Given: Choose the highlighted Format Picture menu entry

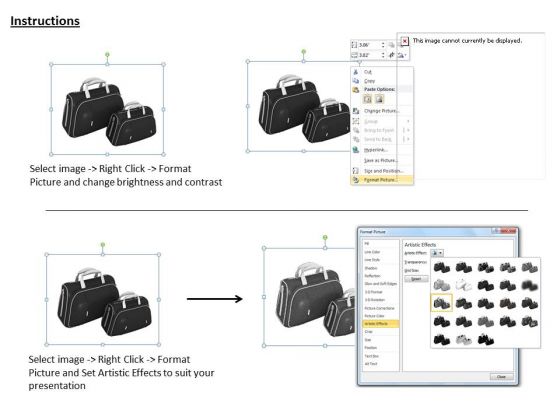Looking at the screenshot, I should tap(382, 180).
